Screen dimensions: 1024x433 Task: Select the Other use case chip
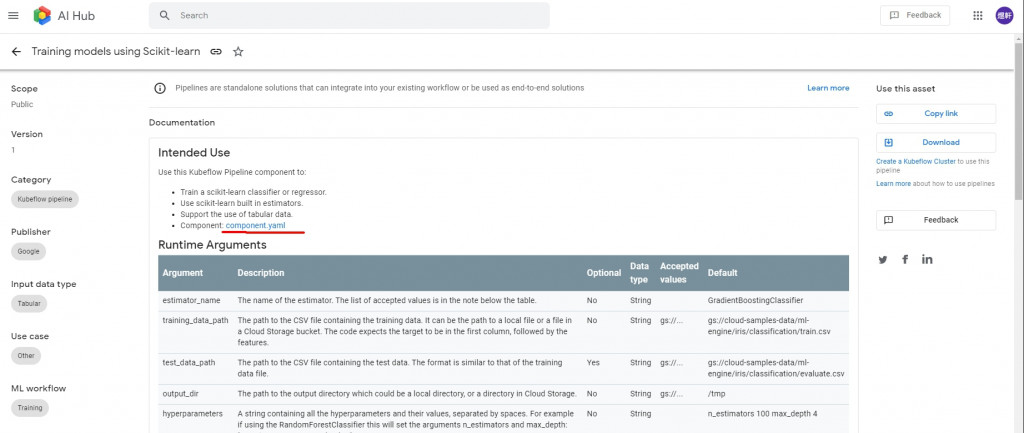click(26, 356)
